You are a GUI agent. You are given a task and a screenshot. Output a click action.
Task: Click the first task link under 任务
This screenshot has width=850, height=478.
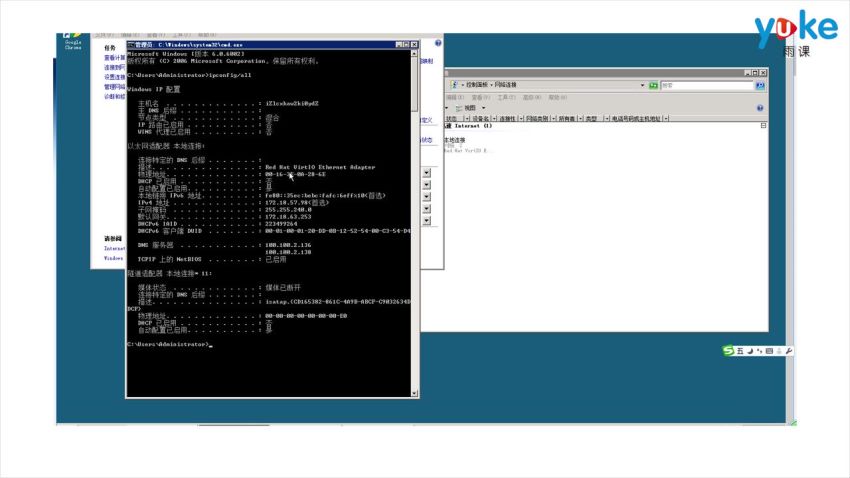[x=114, y=57]
